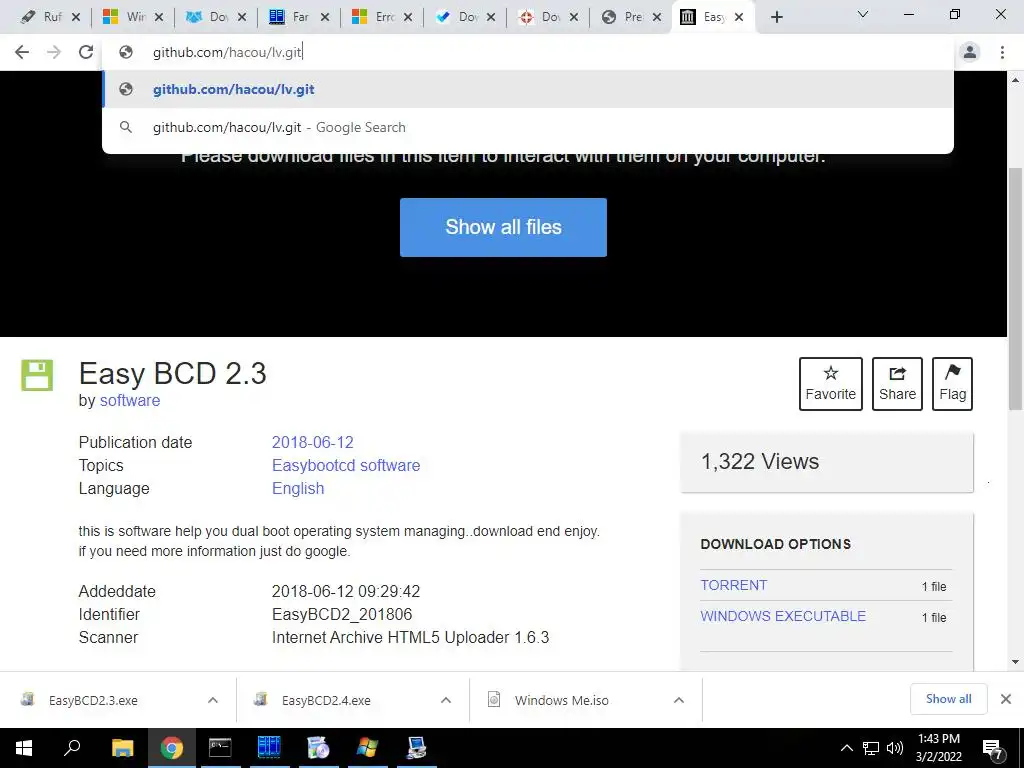This screenshot has width=1024, height=768.
Task: Click the page's vertical scrollbar thumb
Action: click(x=1015, y=289)
